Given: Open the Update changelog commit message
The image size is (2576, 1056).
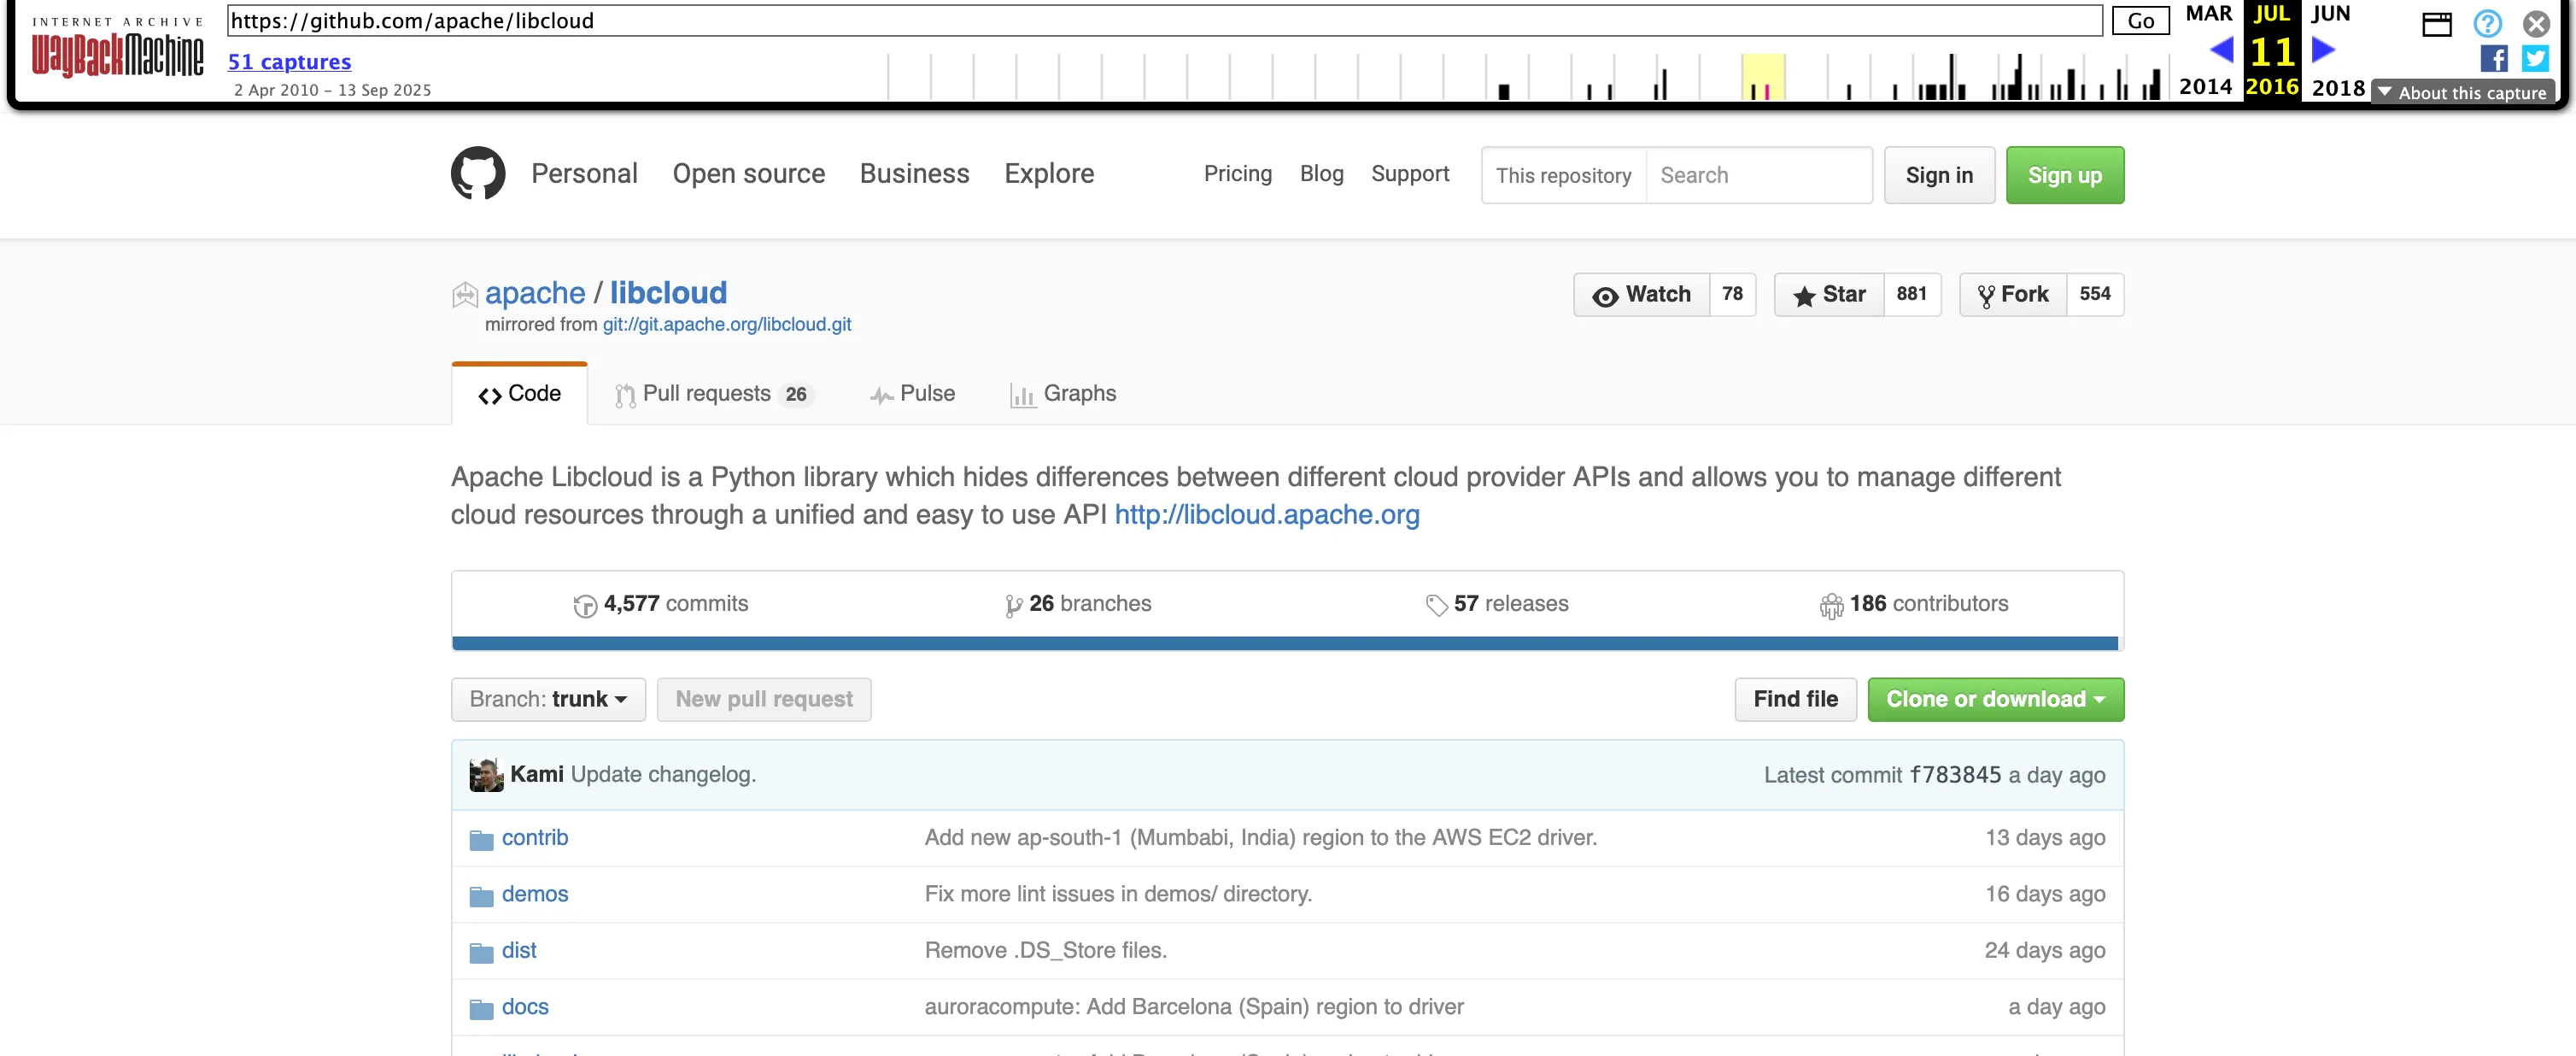Looking at the screenshot, I should point(664,775).
